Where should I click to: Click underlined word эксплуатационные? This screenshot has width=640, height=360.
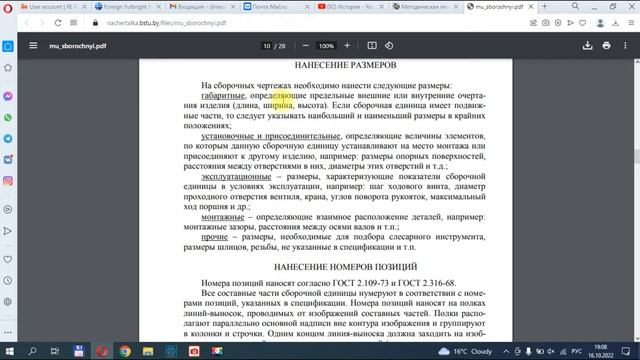point(236,176)
